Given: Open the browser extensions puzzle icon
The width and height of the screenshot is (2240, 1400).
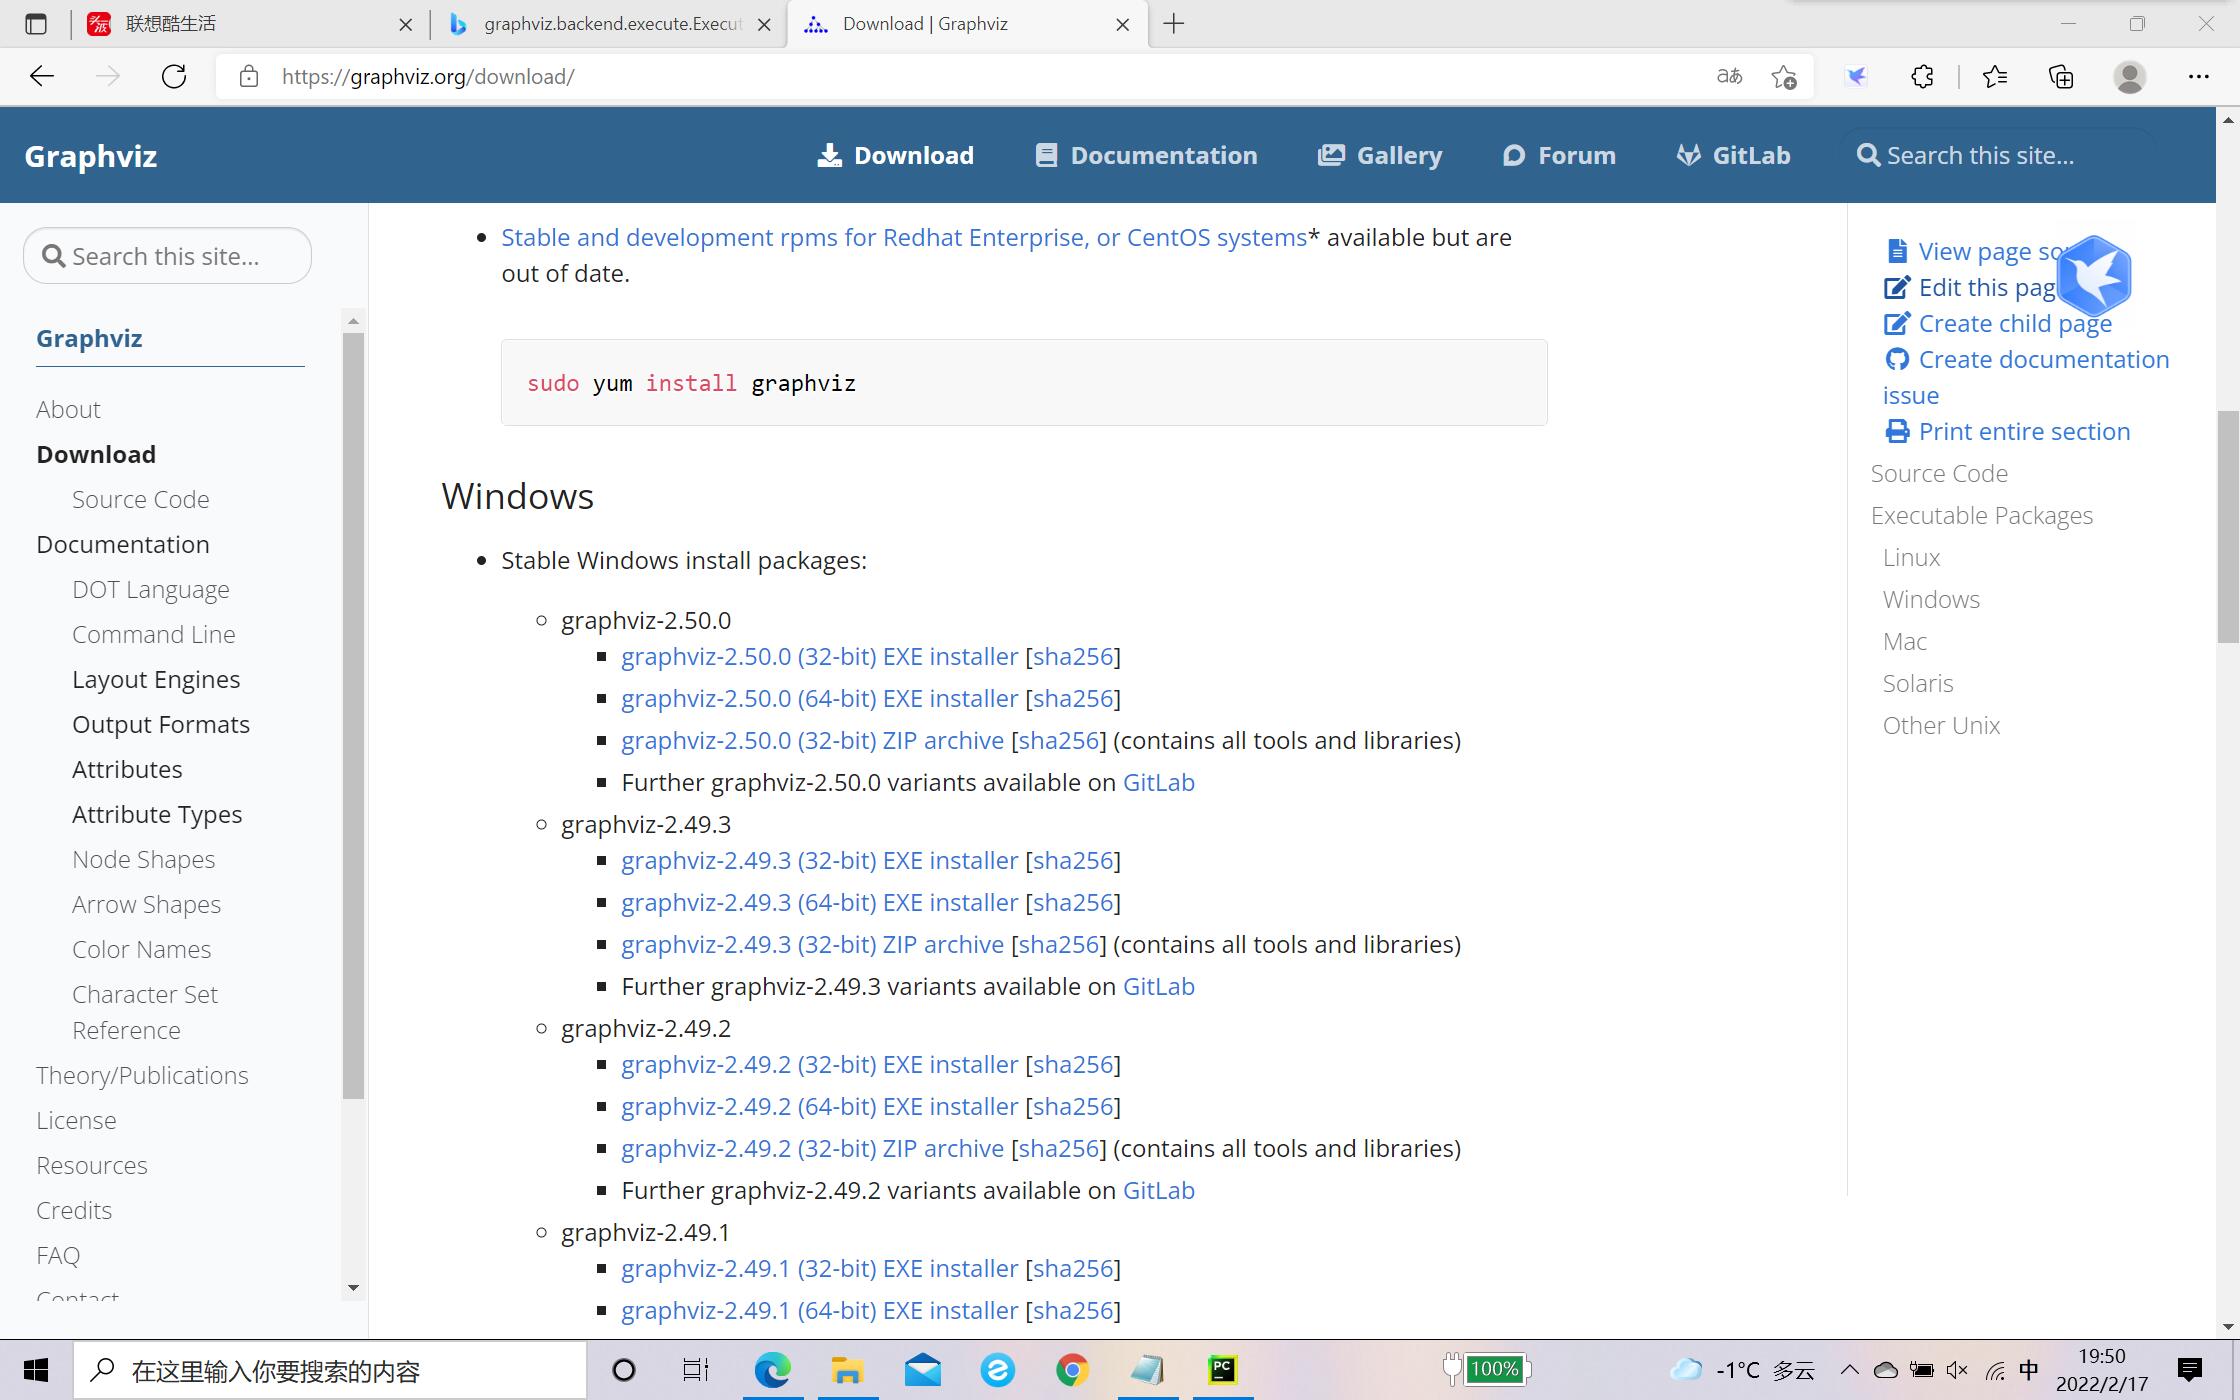Looking at the screenshot, I should tap(1921, 77).
